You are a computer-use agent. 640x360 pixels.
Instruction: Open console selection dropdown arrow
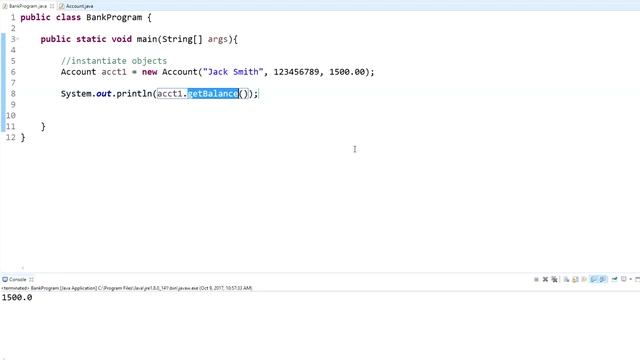631,280
